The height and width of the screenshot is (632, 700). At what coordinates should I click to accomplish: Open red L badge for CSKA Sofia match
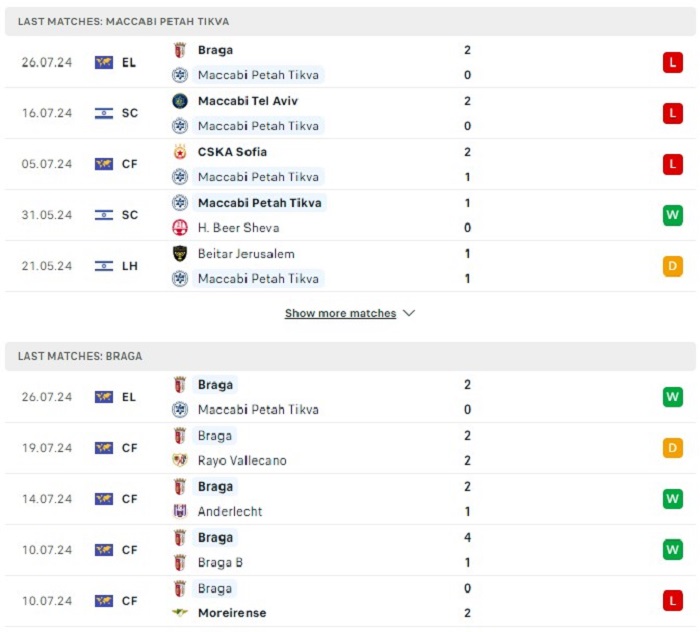[x=673, y=164]
